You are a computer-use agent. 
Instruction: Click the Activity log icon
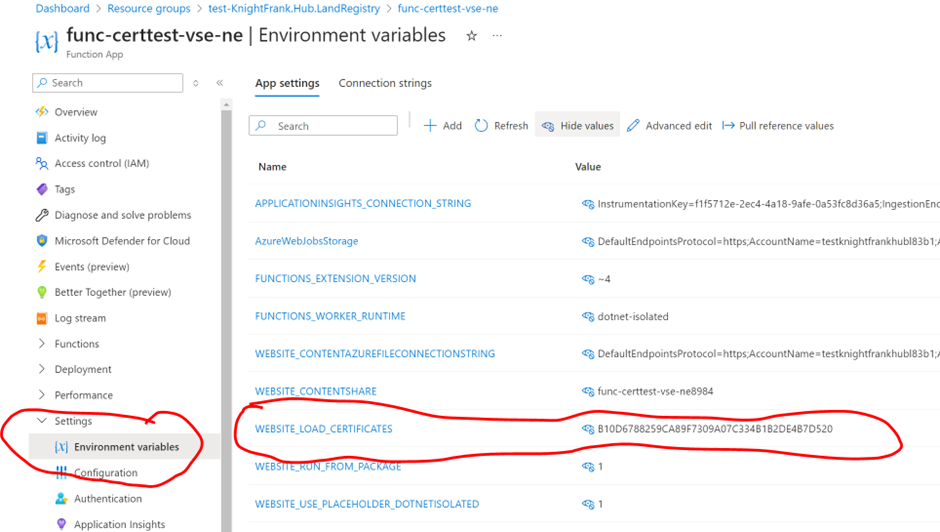pos(42,138)
